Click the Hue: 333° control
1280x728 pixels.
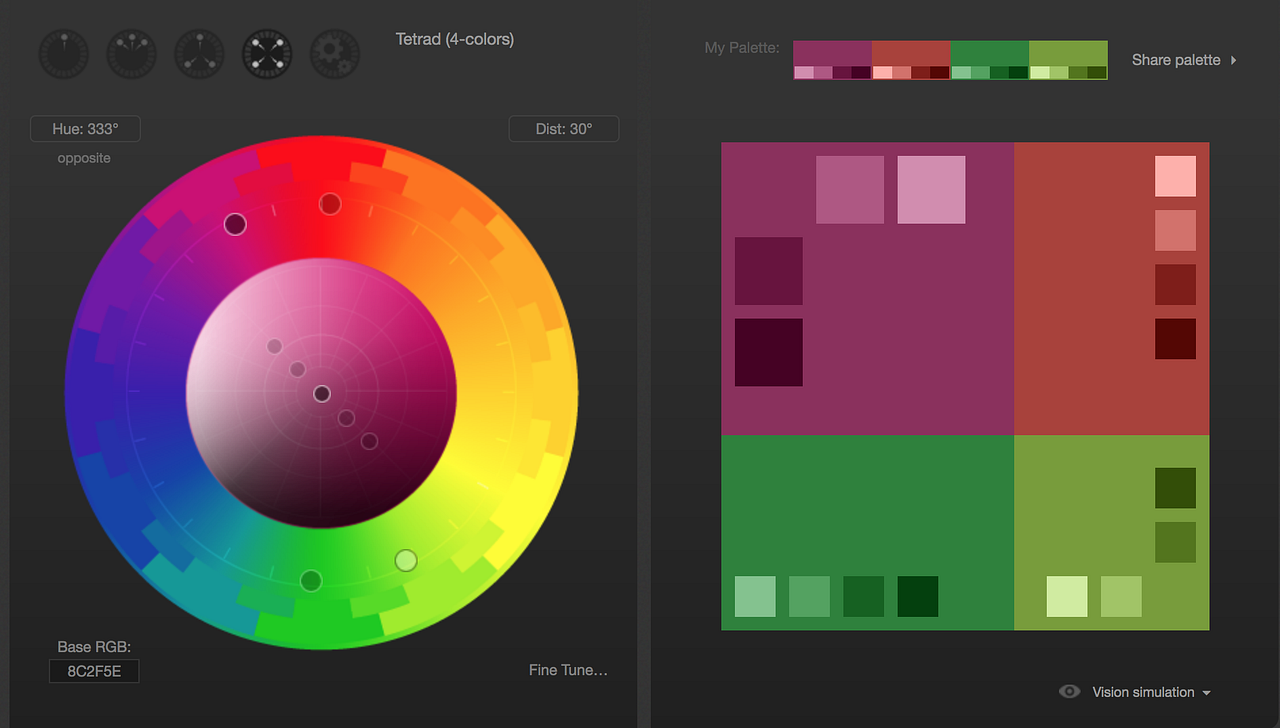[x=85, y=128]
